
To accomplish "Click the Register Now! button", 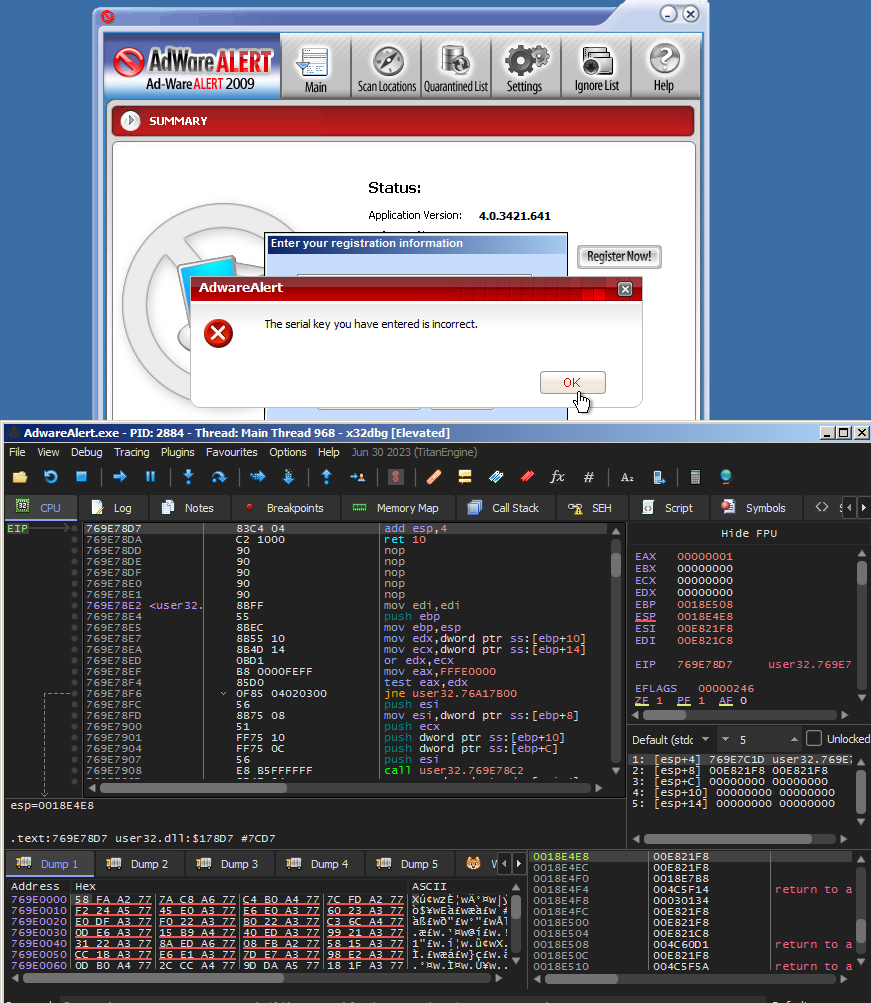I will click(619, 257).
